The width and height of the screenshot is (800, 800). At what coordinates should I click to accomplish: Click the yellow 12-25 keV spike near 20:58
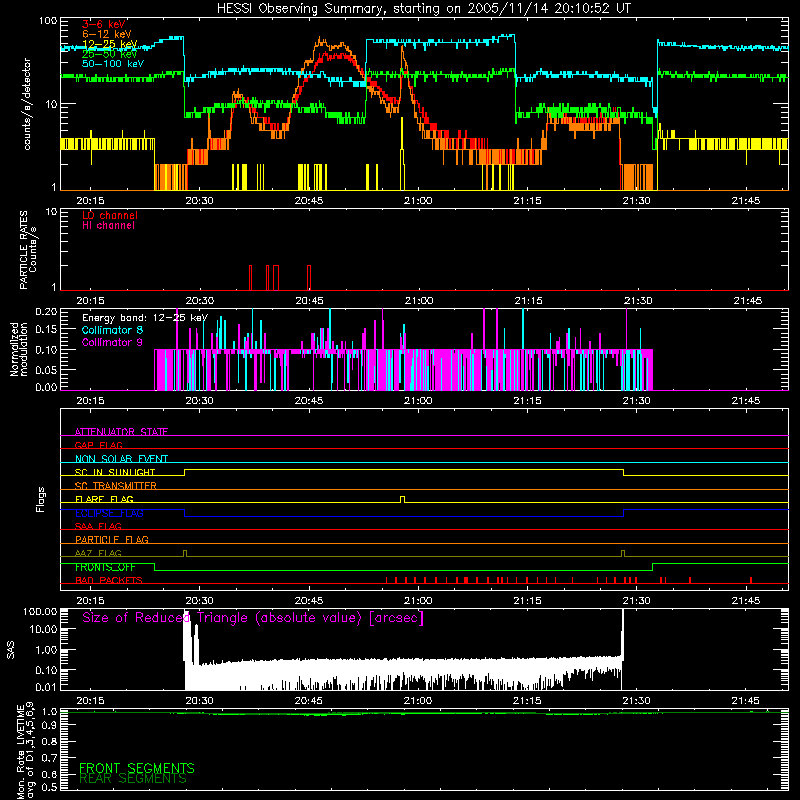[403, 153]
